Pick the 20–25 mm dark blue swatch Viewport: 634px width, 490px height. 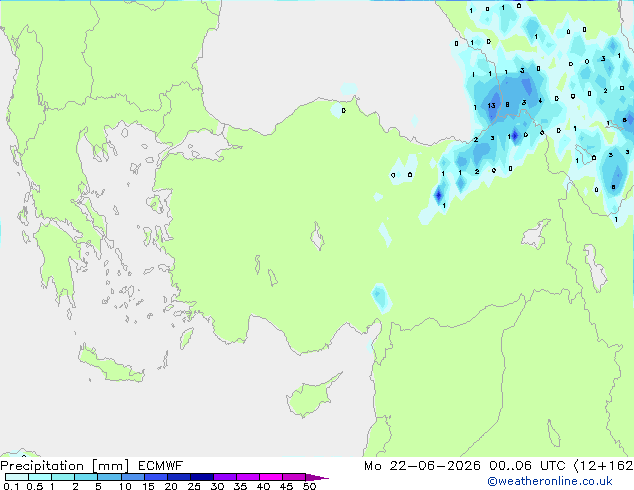point(179,477)
